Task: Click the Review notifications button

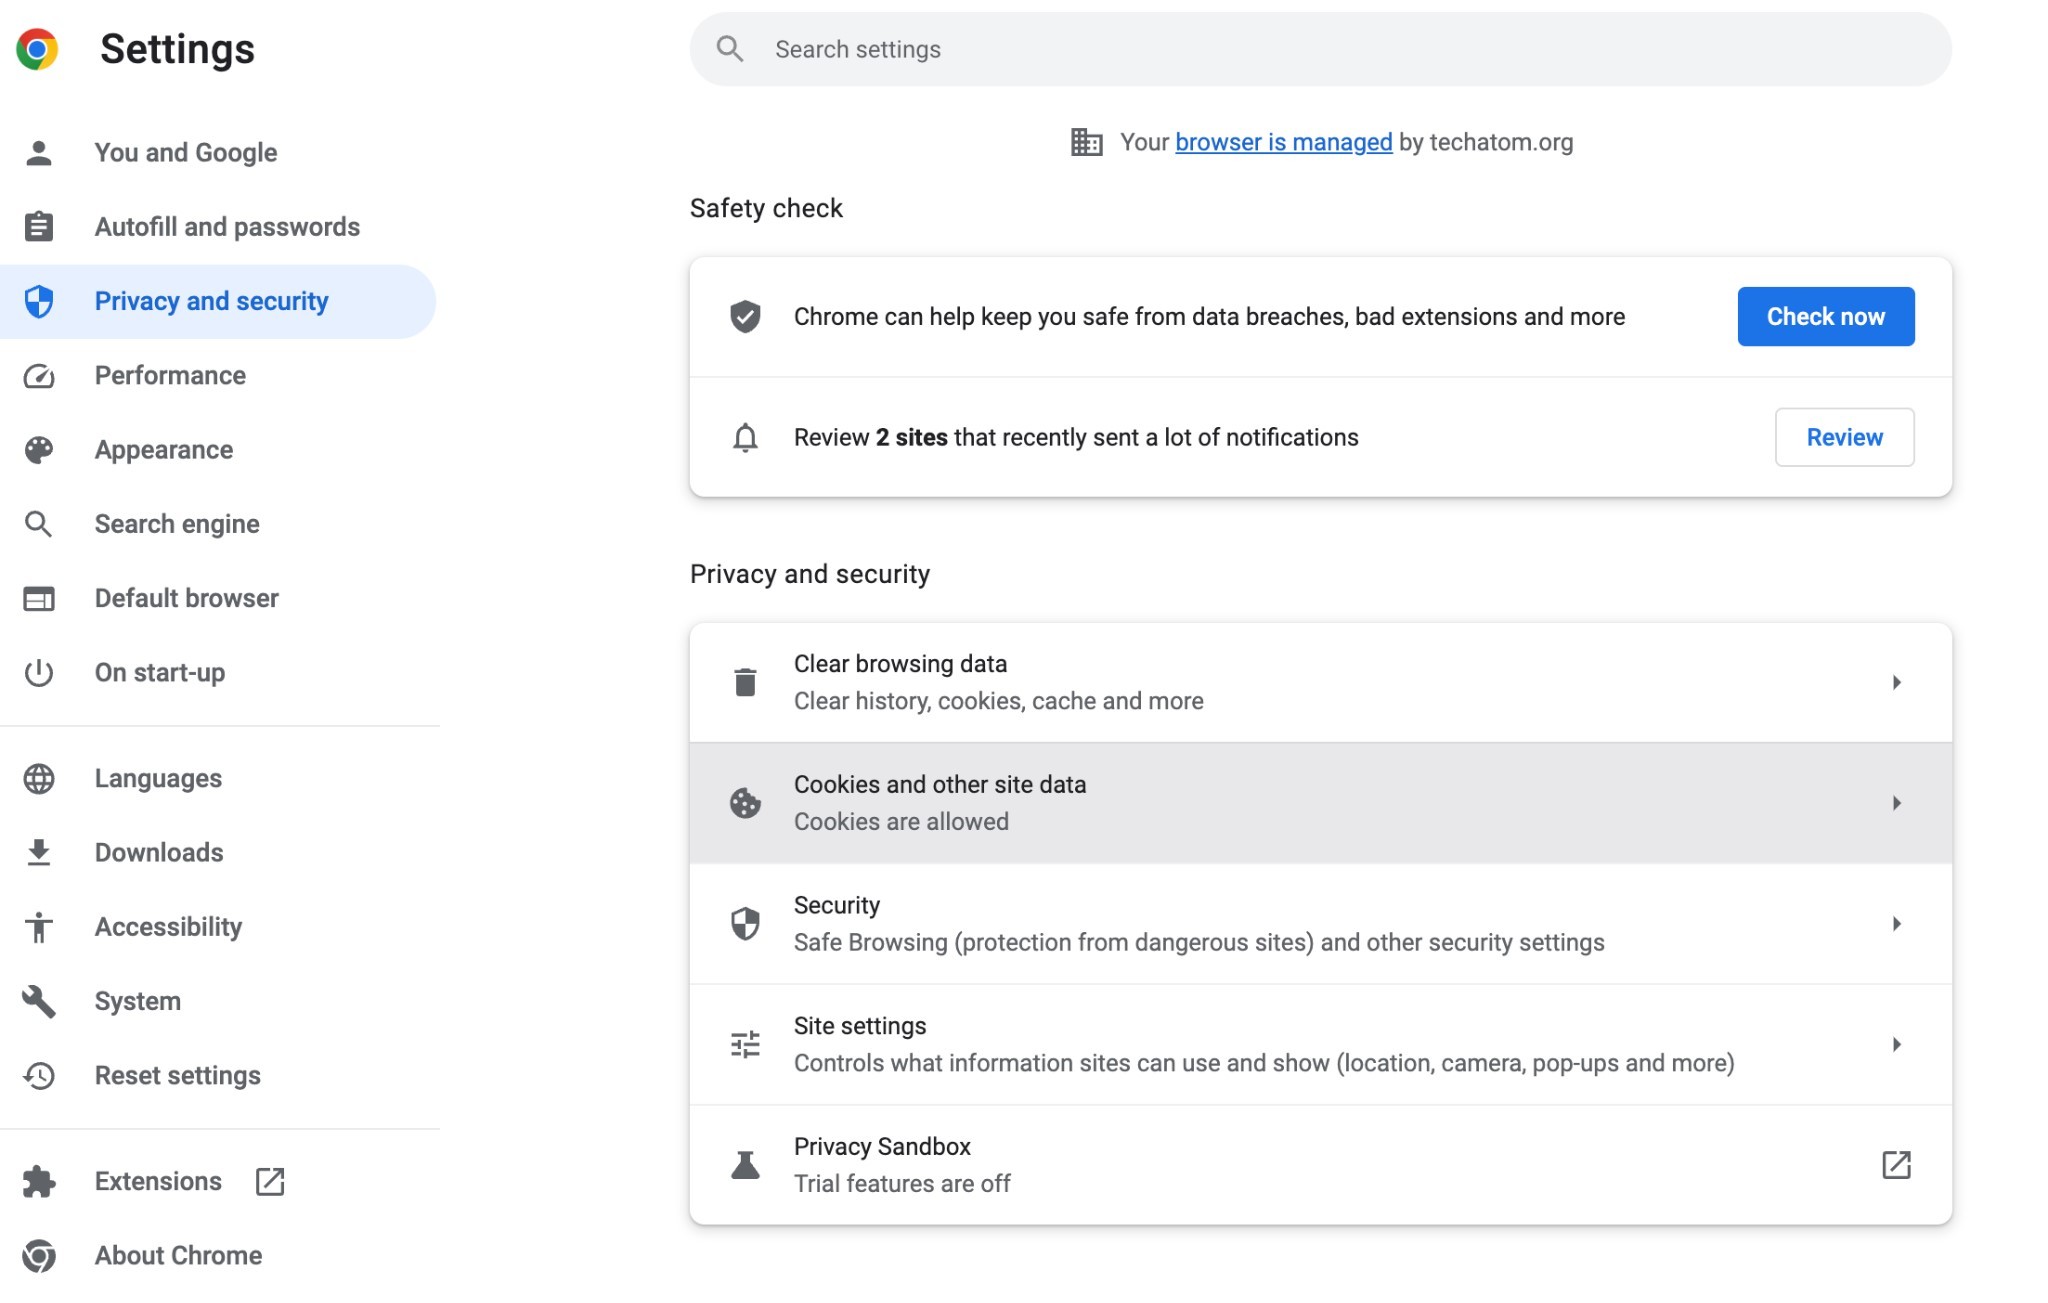Action: [1844, 437]
